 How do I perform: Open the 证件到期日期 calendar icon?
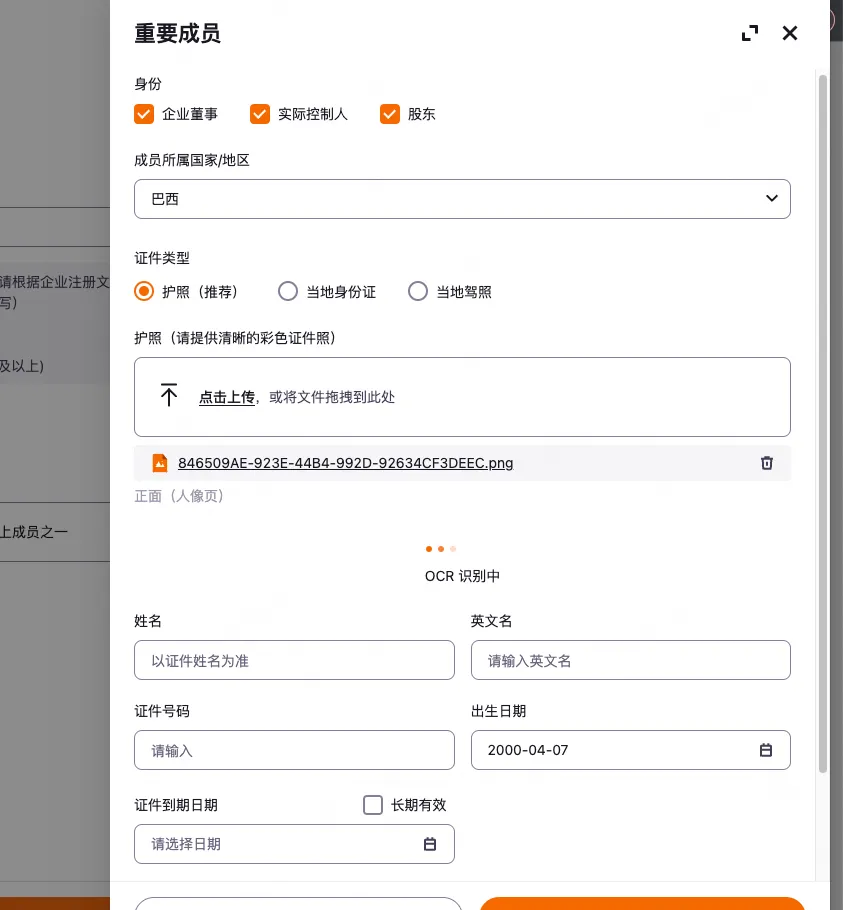(430, 844)
